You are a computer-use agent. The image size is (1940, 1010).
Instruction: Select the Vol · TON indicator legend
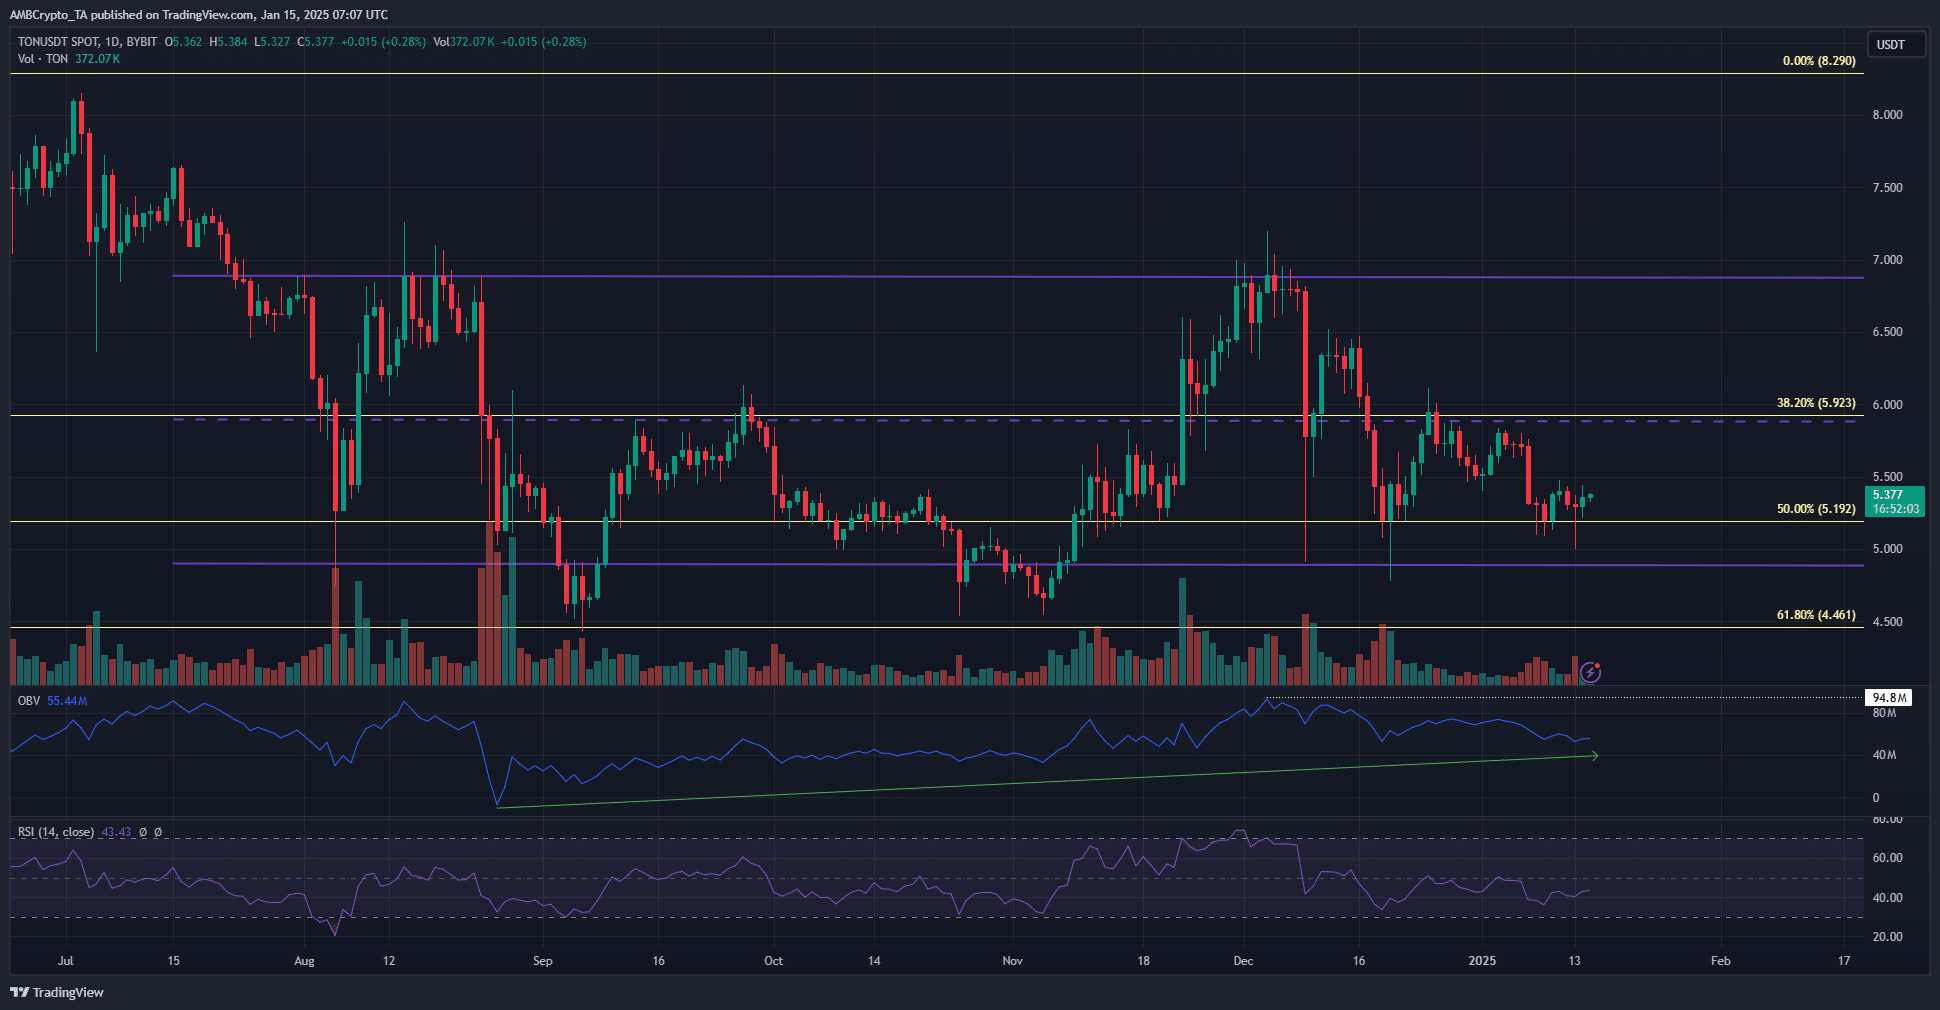tap(43, 59)
